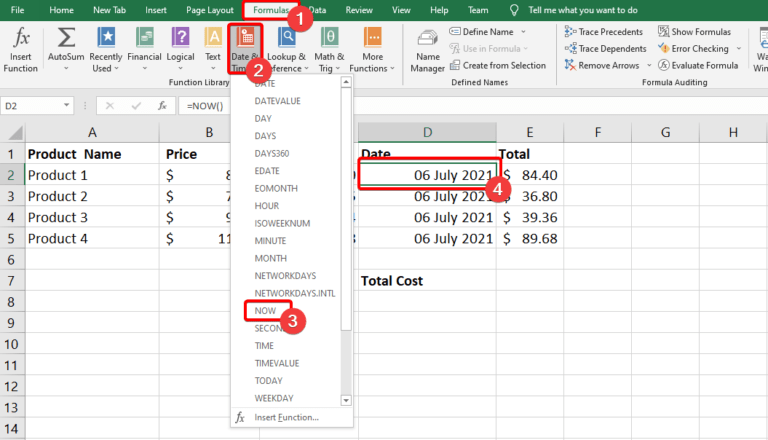Open Lookup & Reference functions icon
Viewport: 768px width, 440px height.
(x=287, y=38)
